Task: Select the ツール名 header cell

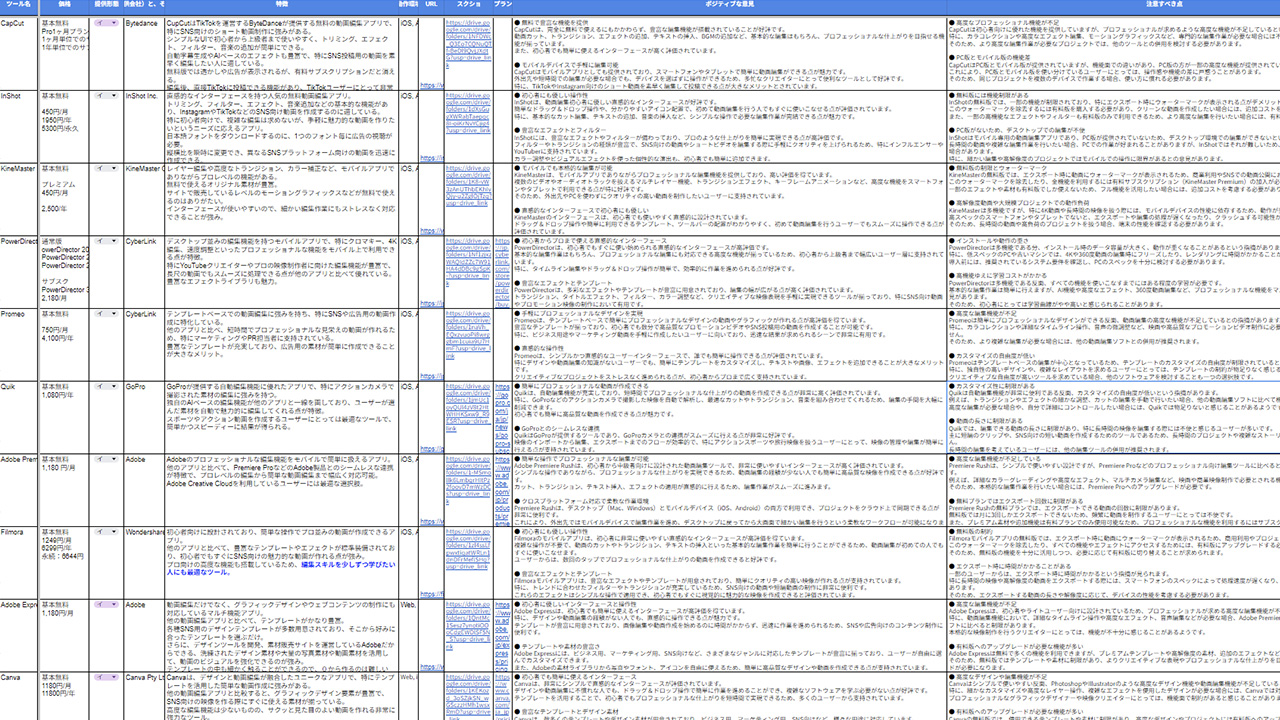Action: click(19, 6)
